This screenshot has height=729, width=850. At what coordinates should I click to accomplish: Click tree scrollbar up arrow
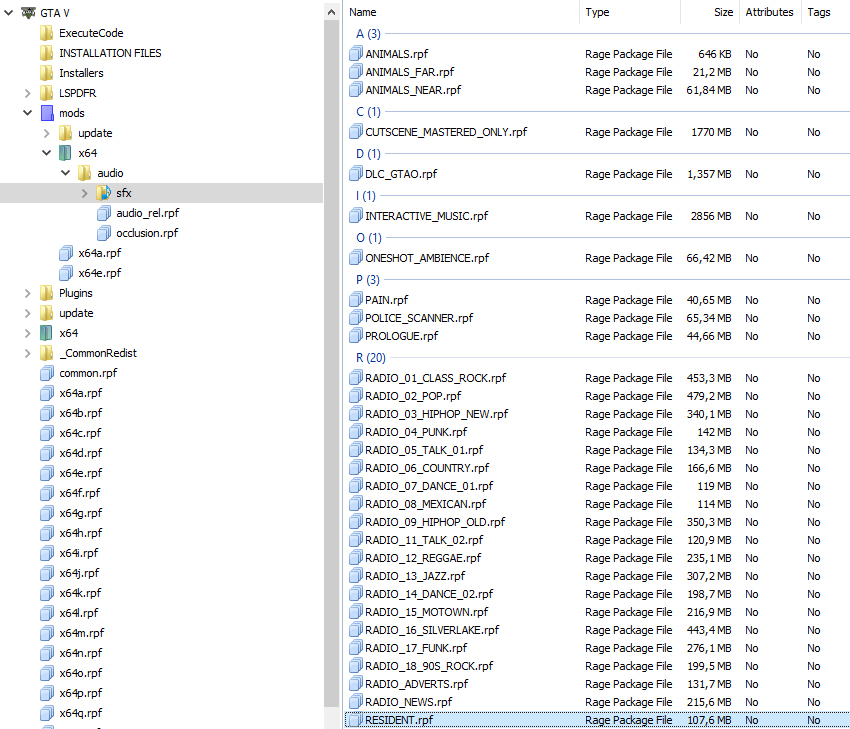click(332, 12)
